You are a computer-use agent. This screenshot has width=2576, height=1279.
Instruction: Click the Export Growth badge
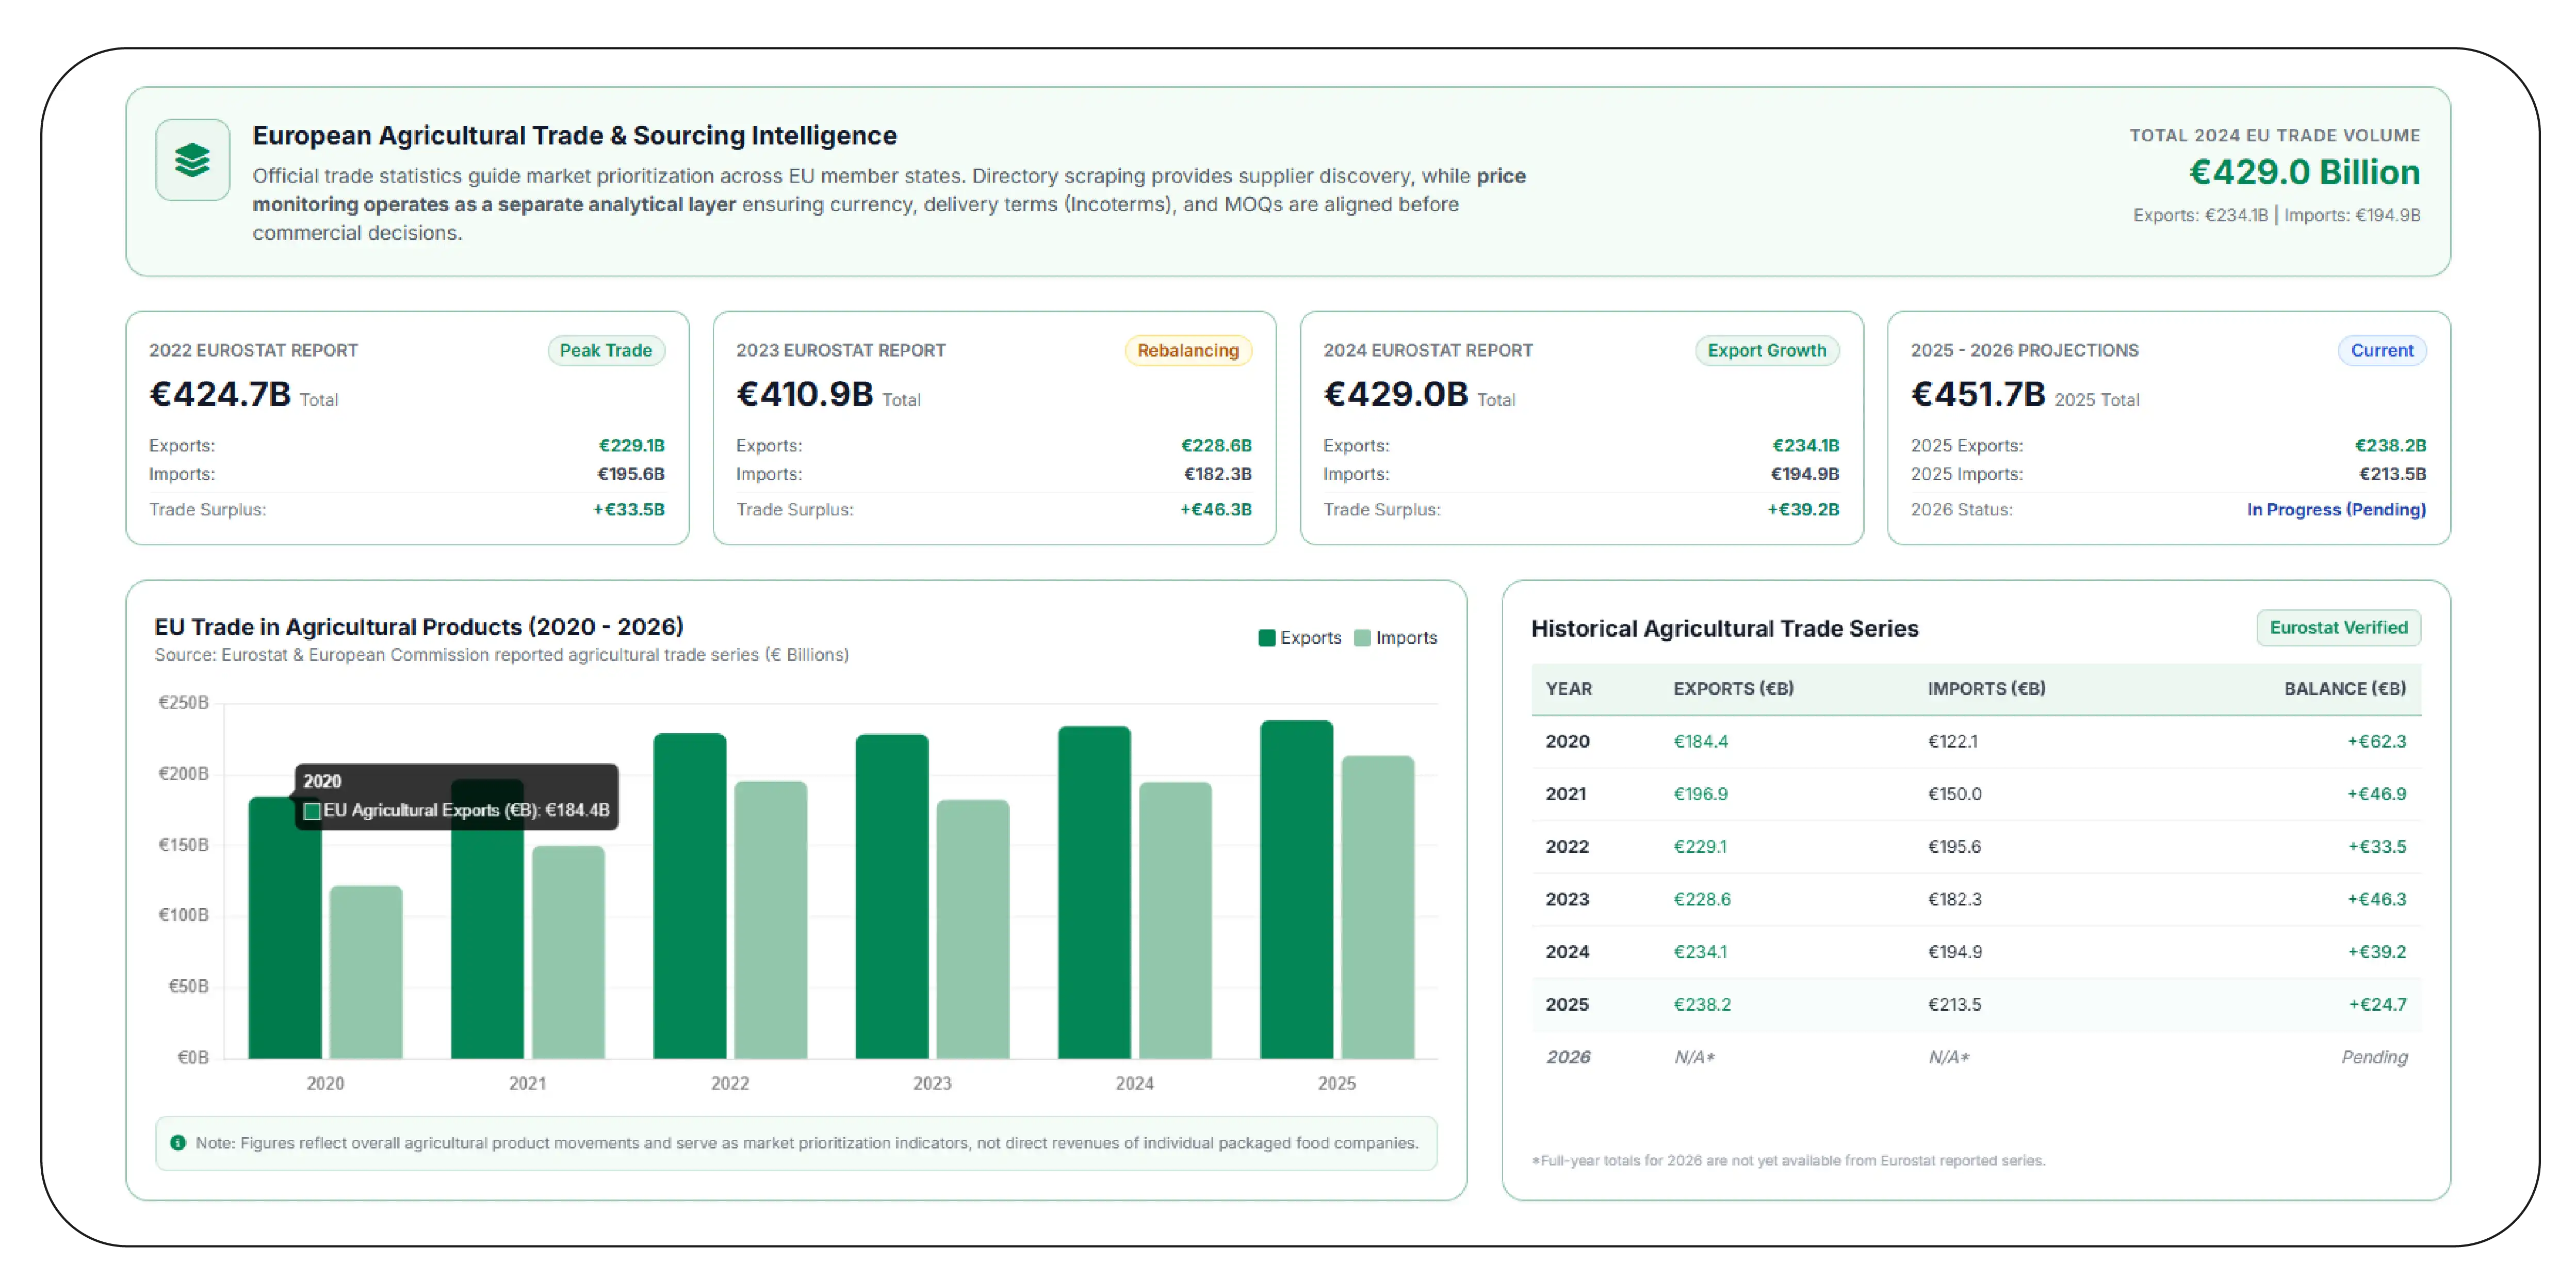1767,350
